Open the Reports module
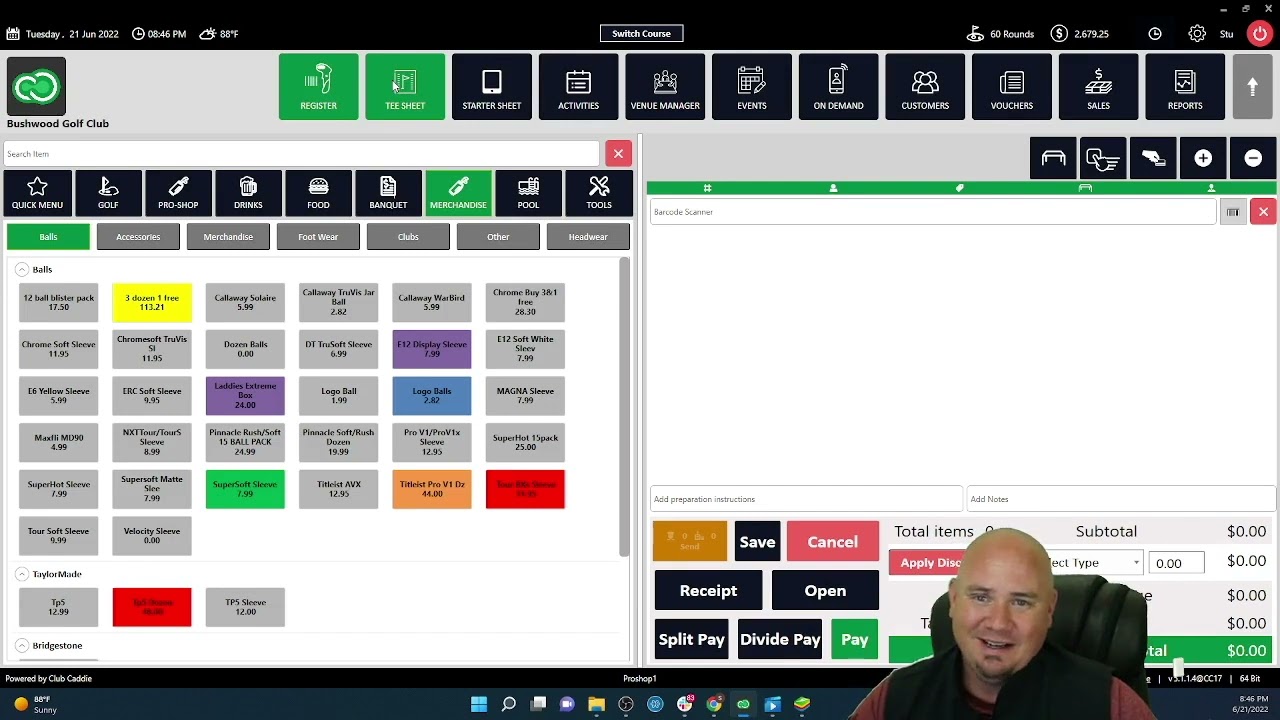 coord(1185,87)
